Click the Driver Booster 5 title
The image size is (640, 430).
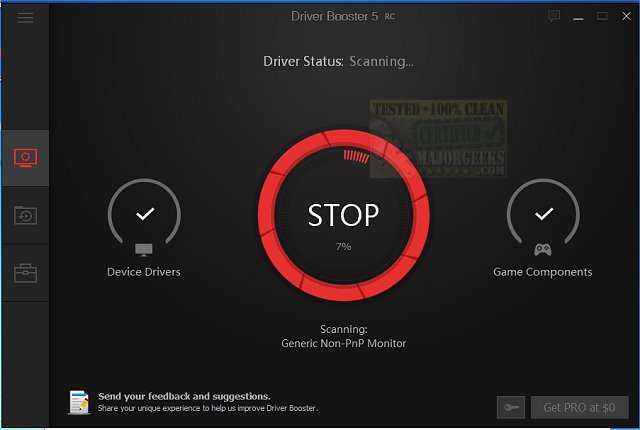(x=334, y=16)
